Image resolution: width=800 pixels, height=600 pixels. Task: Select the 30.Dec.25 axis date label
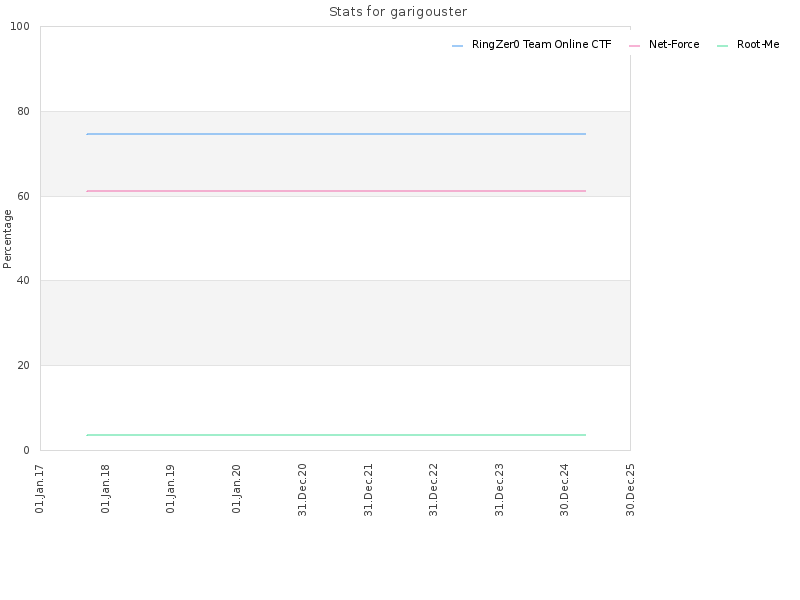tap(630, 489)
